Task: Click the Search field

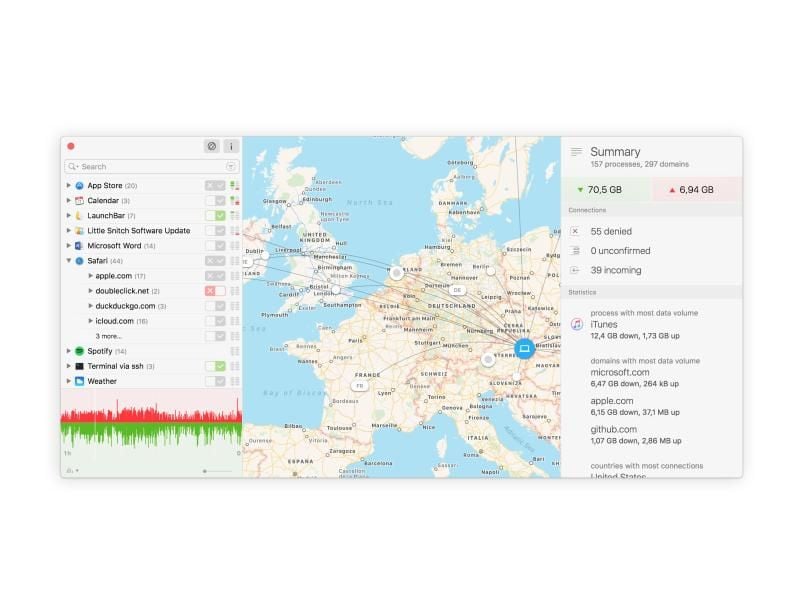Action: (152, 167)
